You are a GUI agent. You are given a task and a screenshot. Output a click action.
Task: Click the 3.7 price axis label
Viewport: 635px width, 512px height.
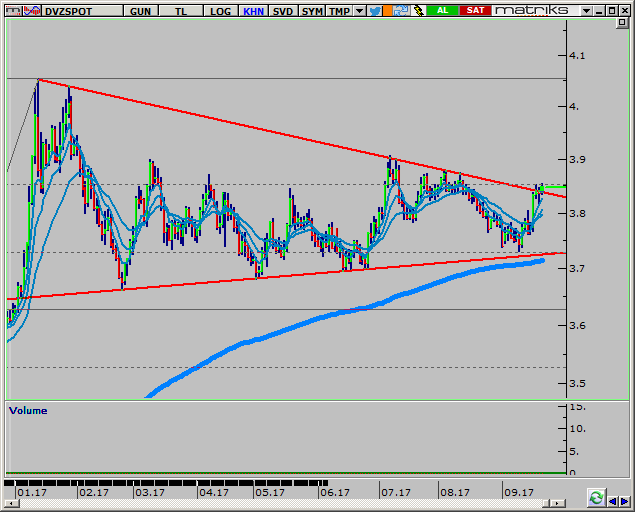click(577, 268)
